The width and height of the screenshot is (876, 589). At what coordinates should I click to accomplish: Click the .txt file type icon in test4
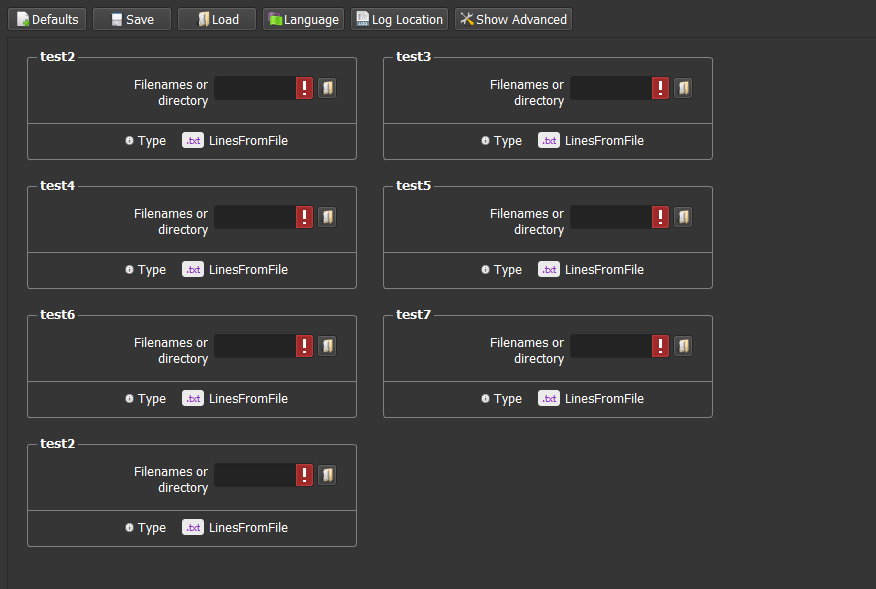click(193, 270)
